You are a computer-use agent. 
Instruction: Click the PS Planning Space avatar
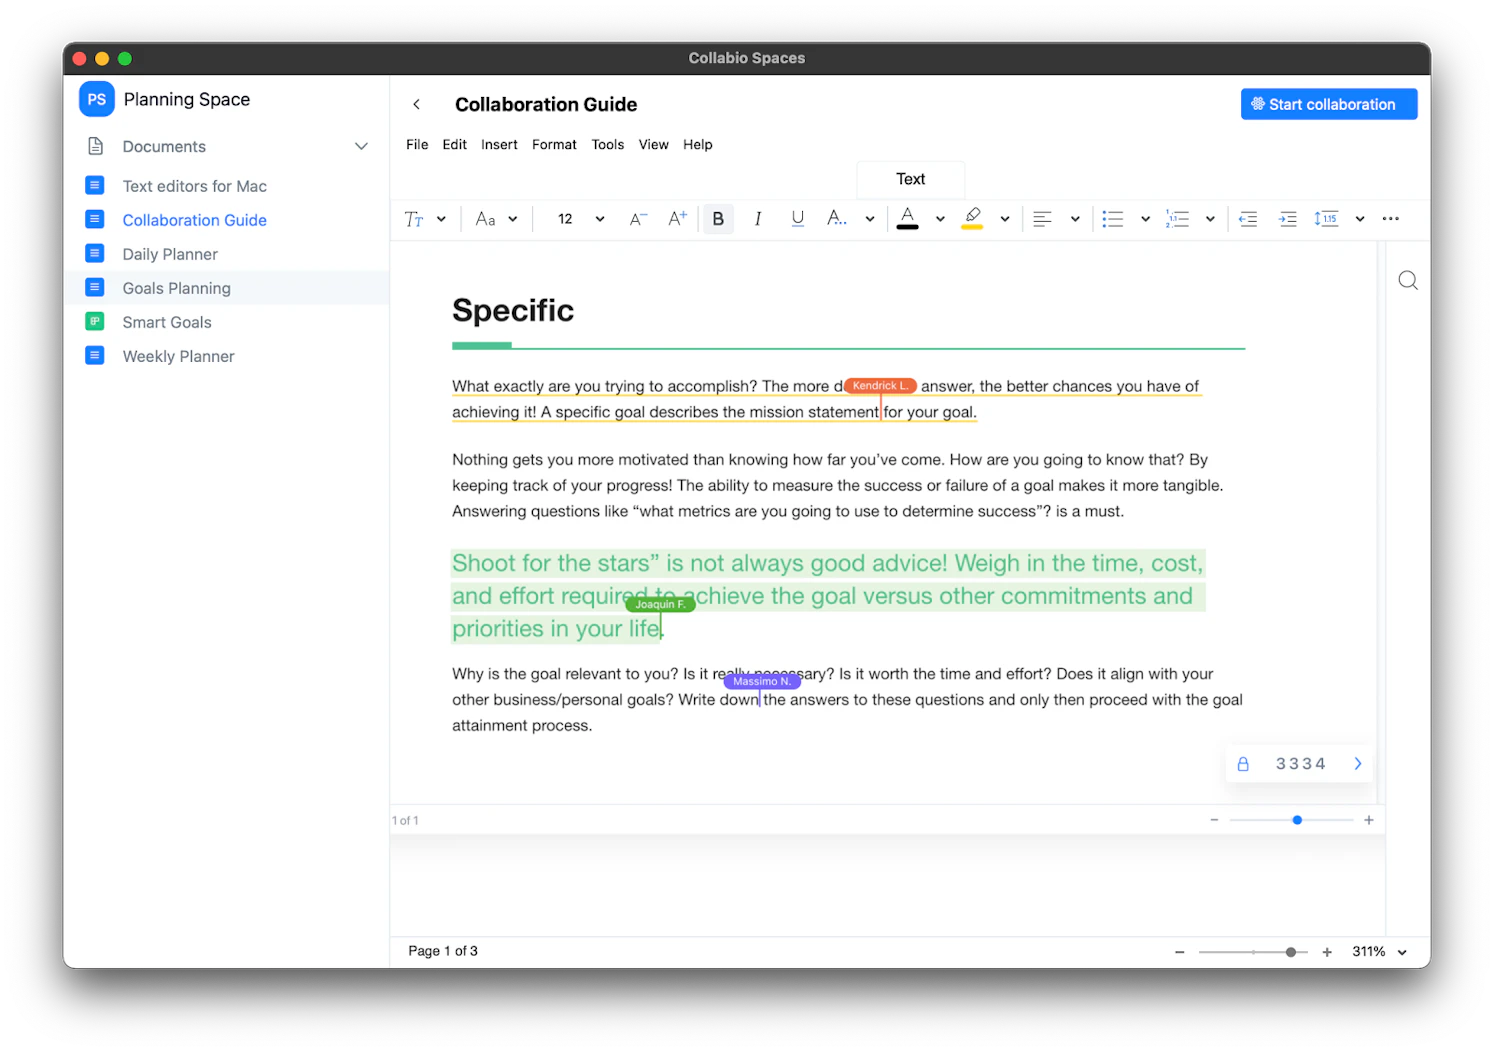click(96, 99)
